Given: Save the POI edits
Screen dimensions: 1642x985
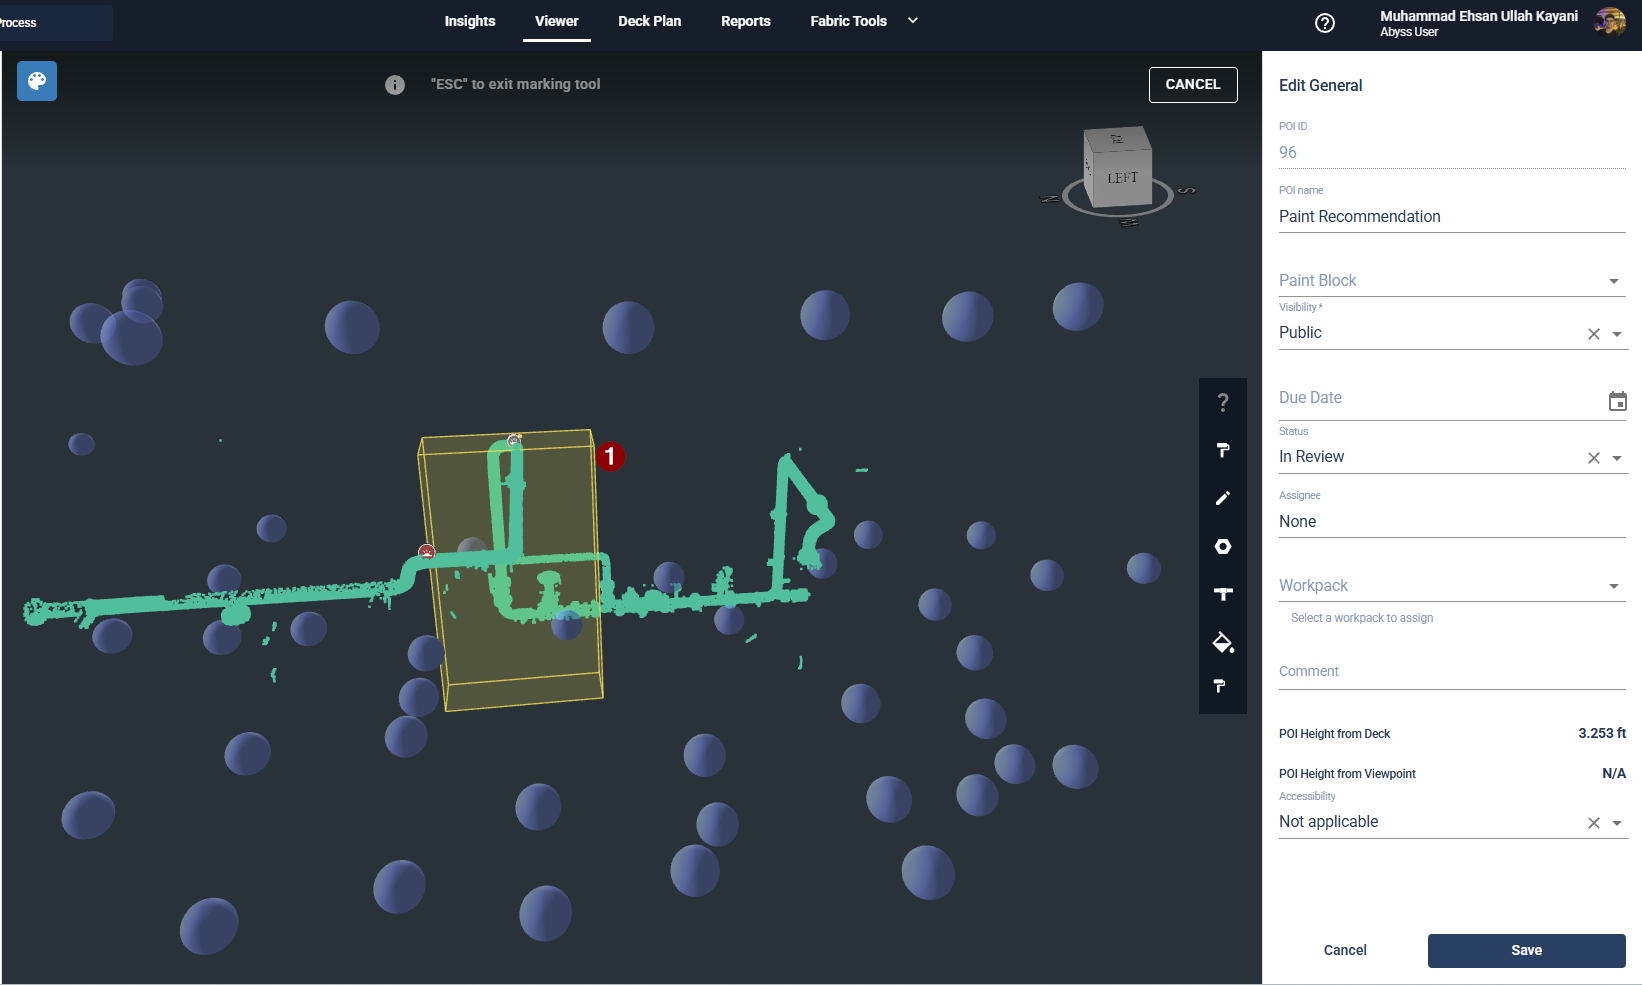Looking at the screenshot, I should pyautogui.click(x=1525, y=950).
